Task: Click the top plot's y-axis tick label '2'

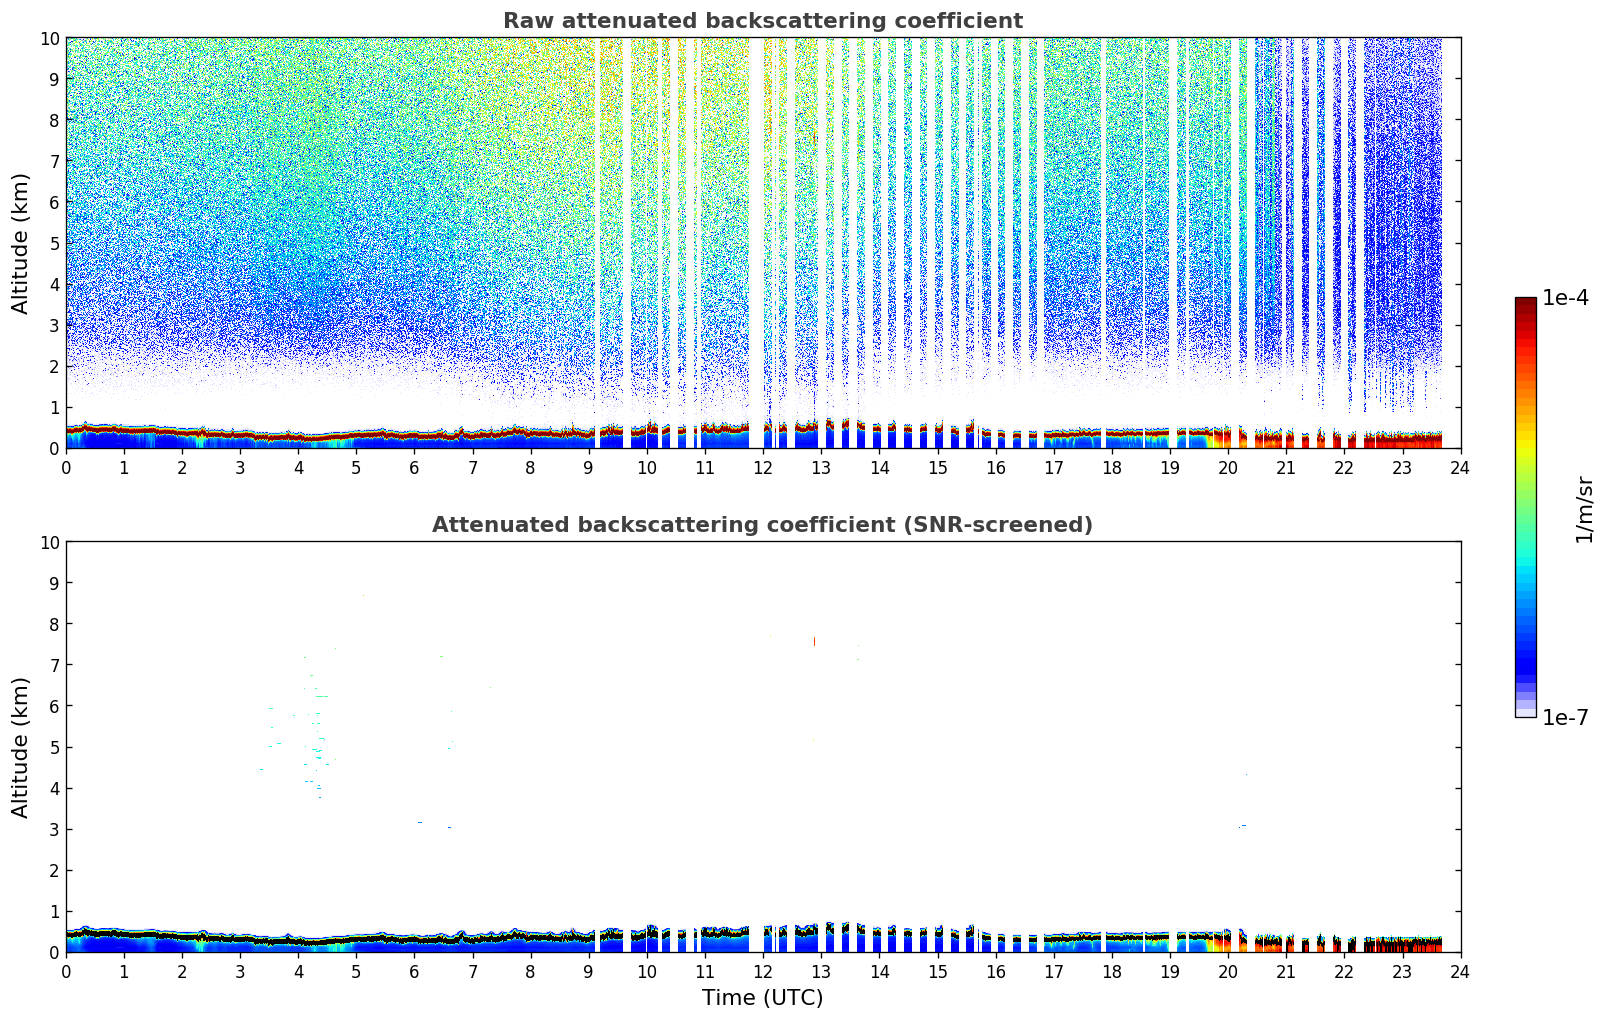Action: (55, 366)
